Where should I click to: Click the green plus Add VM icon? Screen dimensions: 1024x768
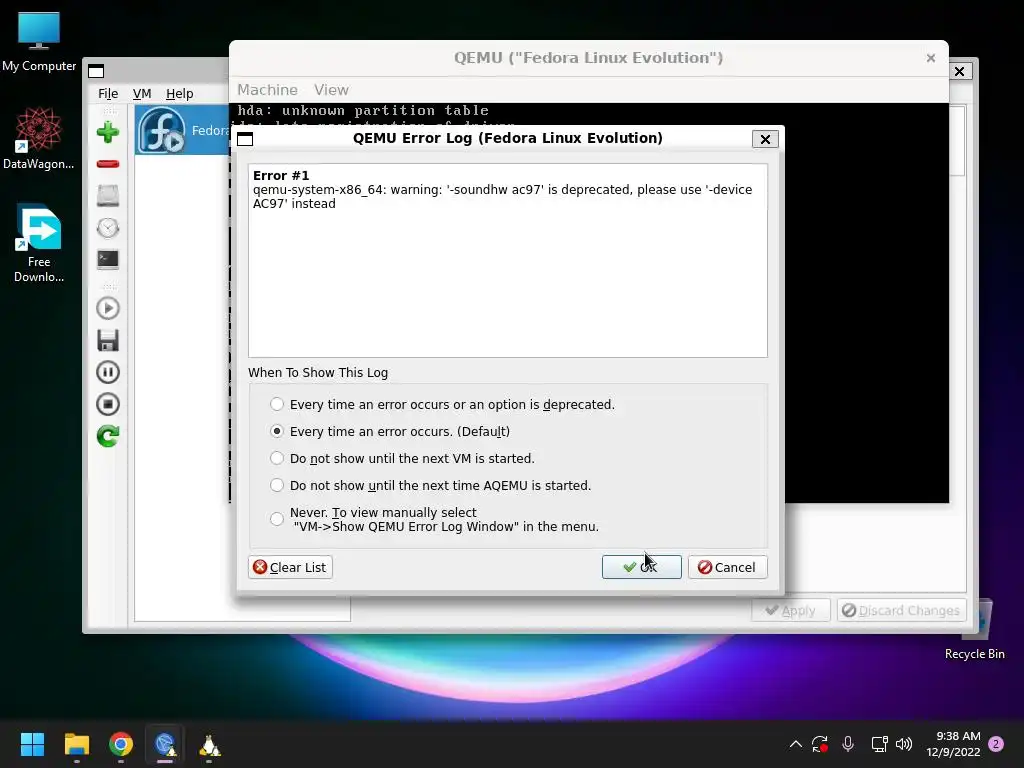click(x=108, y=132)
